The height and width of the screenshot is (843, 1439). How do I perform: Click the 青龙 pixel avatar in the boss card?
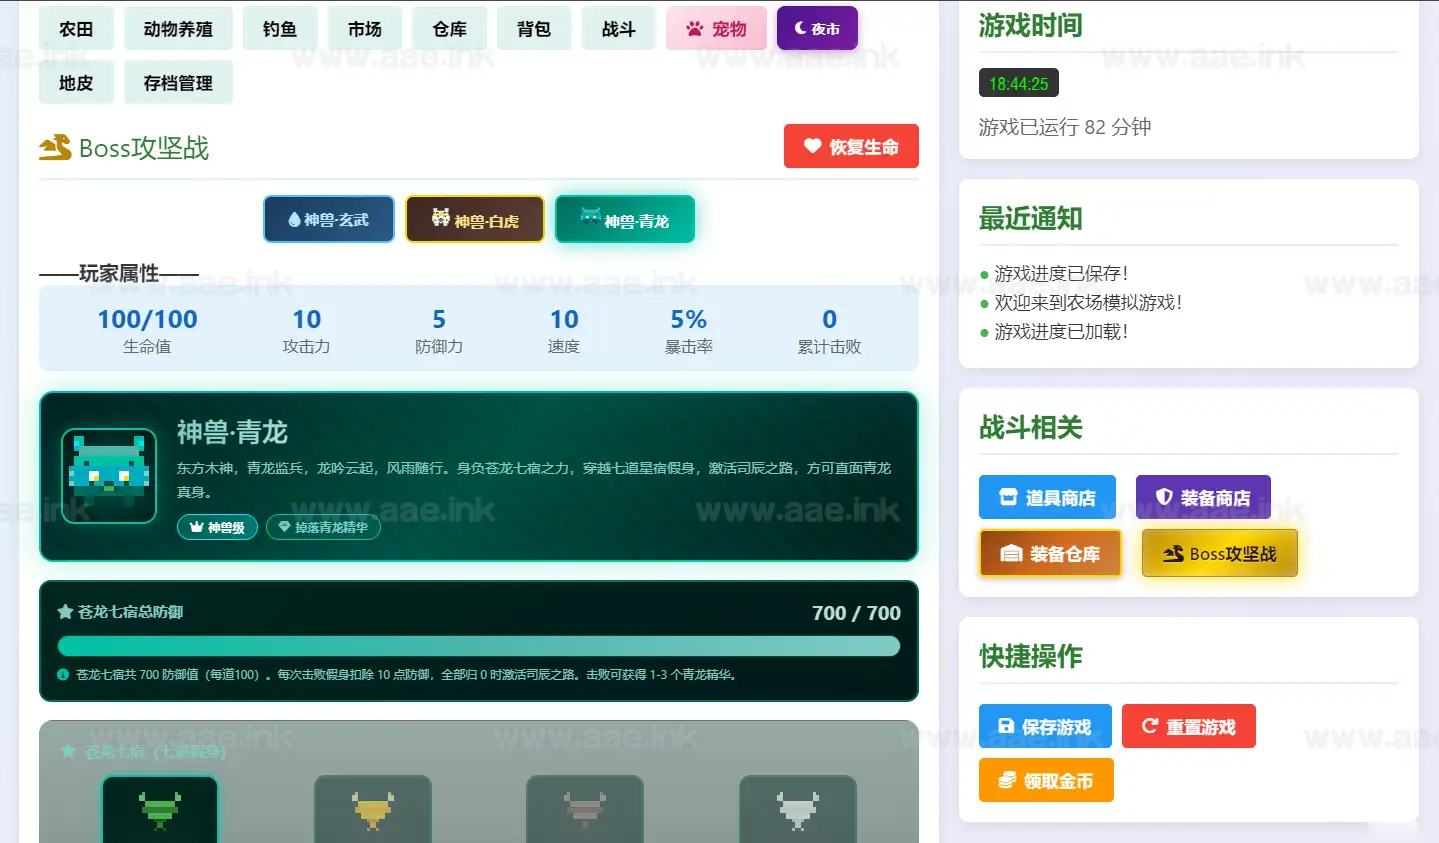point(109,475)
